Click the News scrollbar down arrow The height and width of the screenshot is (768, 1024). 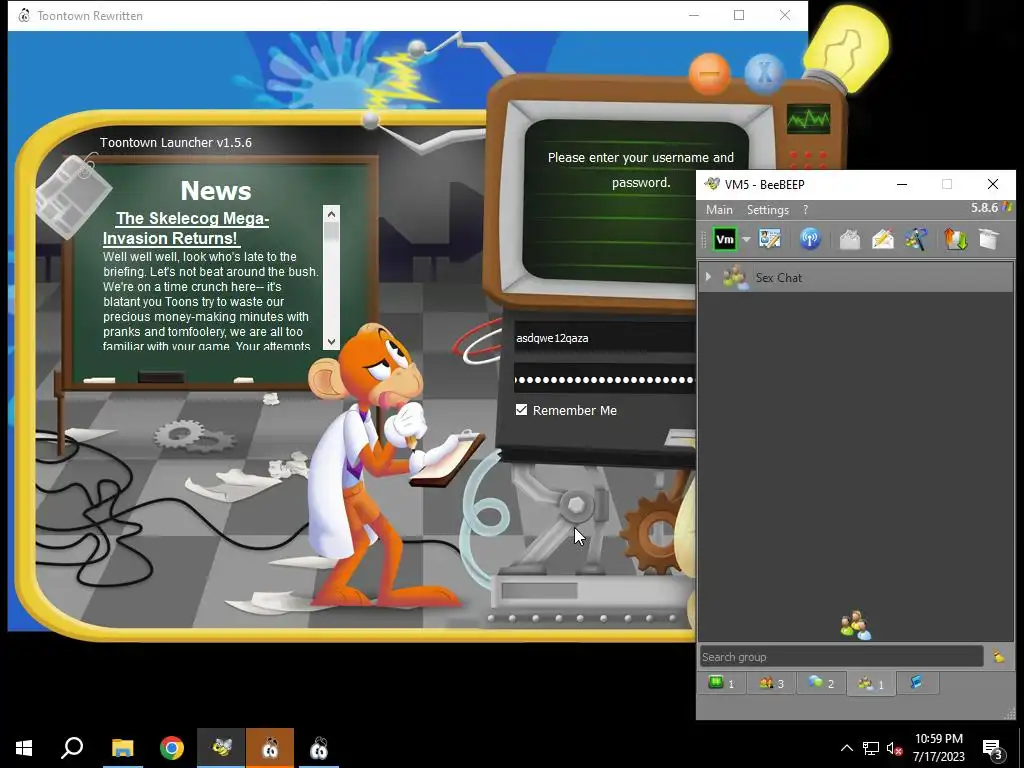pyautogui.click(x=331, y=342)
